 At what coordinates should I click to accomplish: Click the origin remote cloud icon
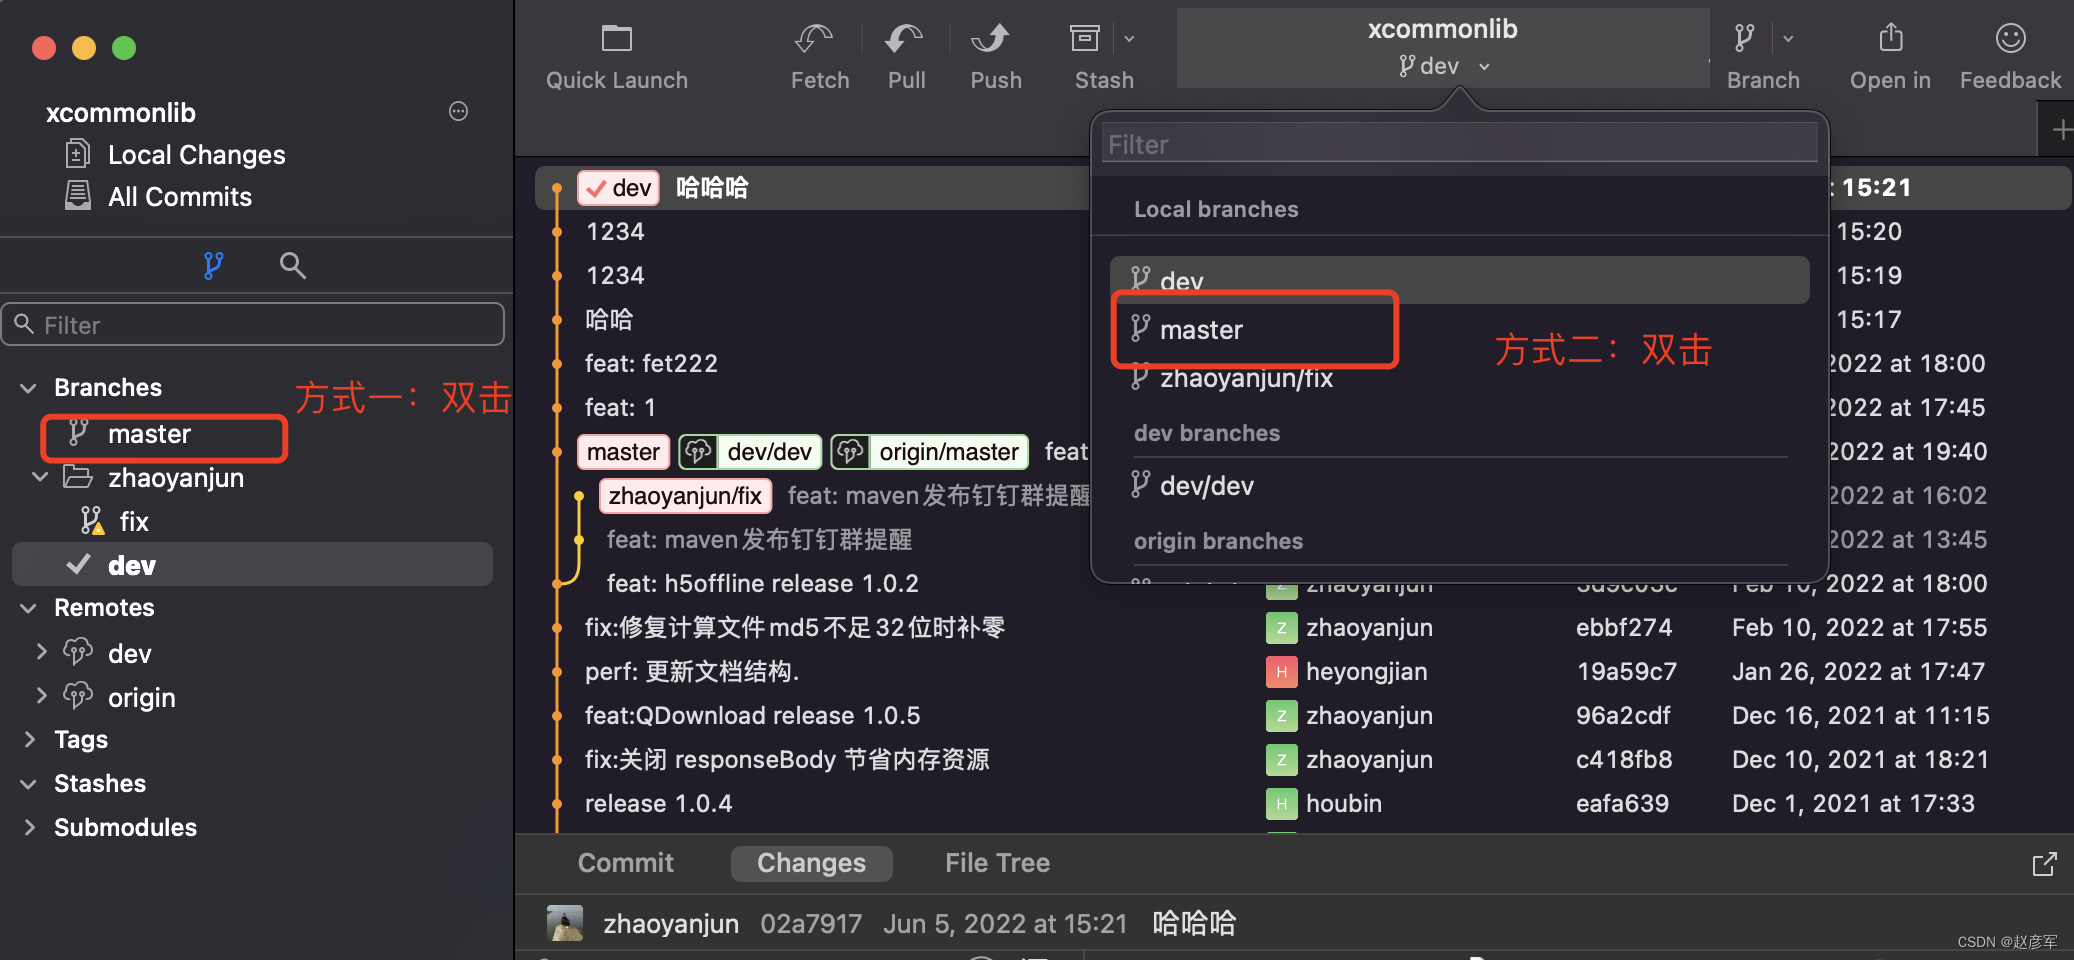point(78,695)
